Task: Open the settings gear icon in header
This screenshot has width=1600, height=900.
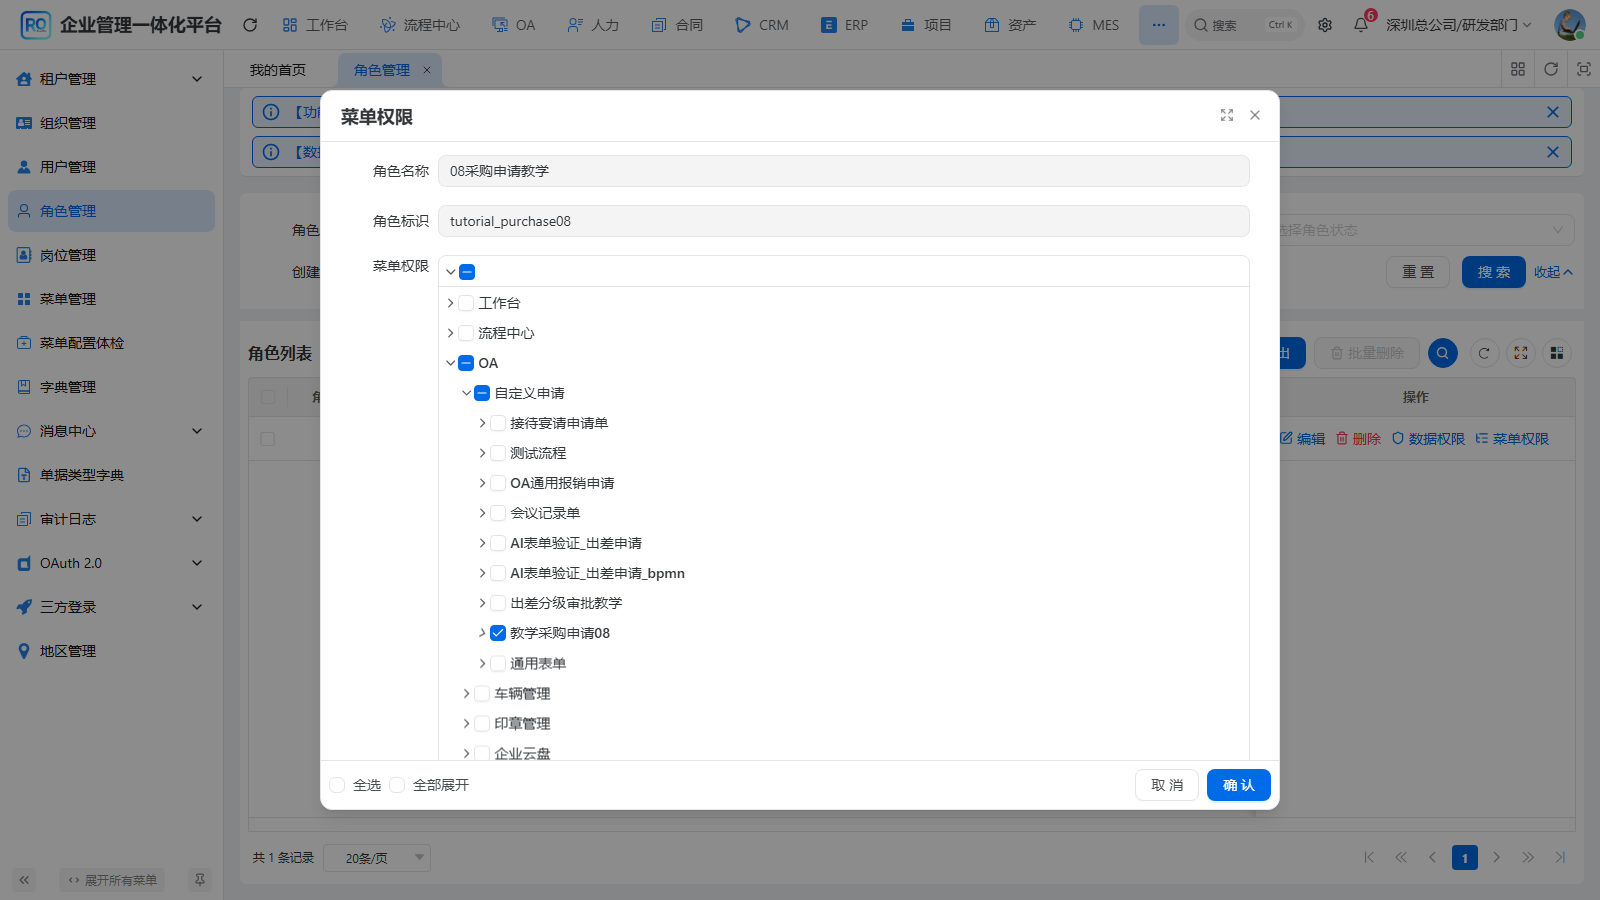Action: pyautogui.click(x=1325, y=25)
